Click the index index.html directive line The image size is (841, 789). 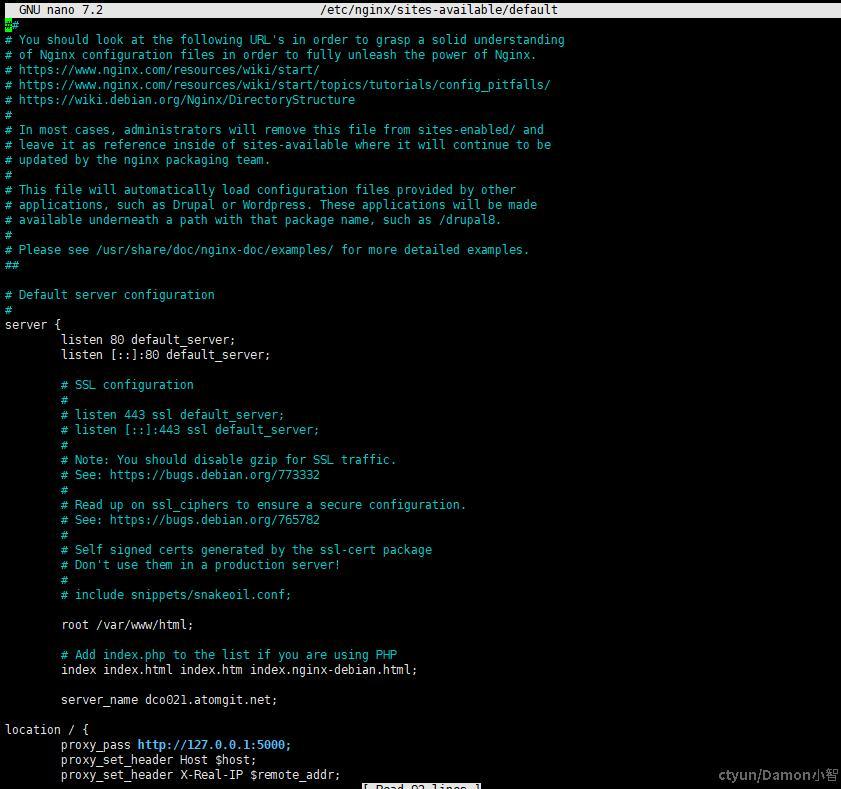[x=240, y=669]
